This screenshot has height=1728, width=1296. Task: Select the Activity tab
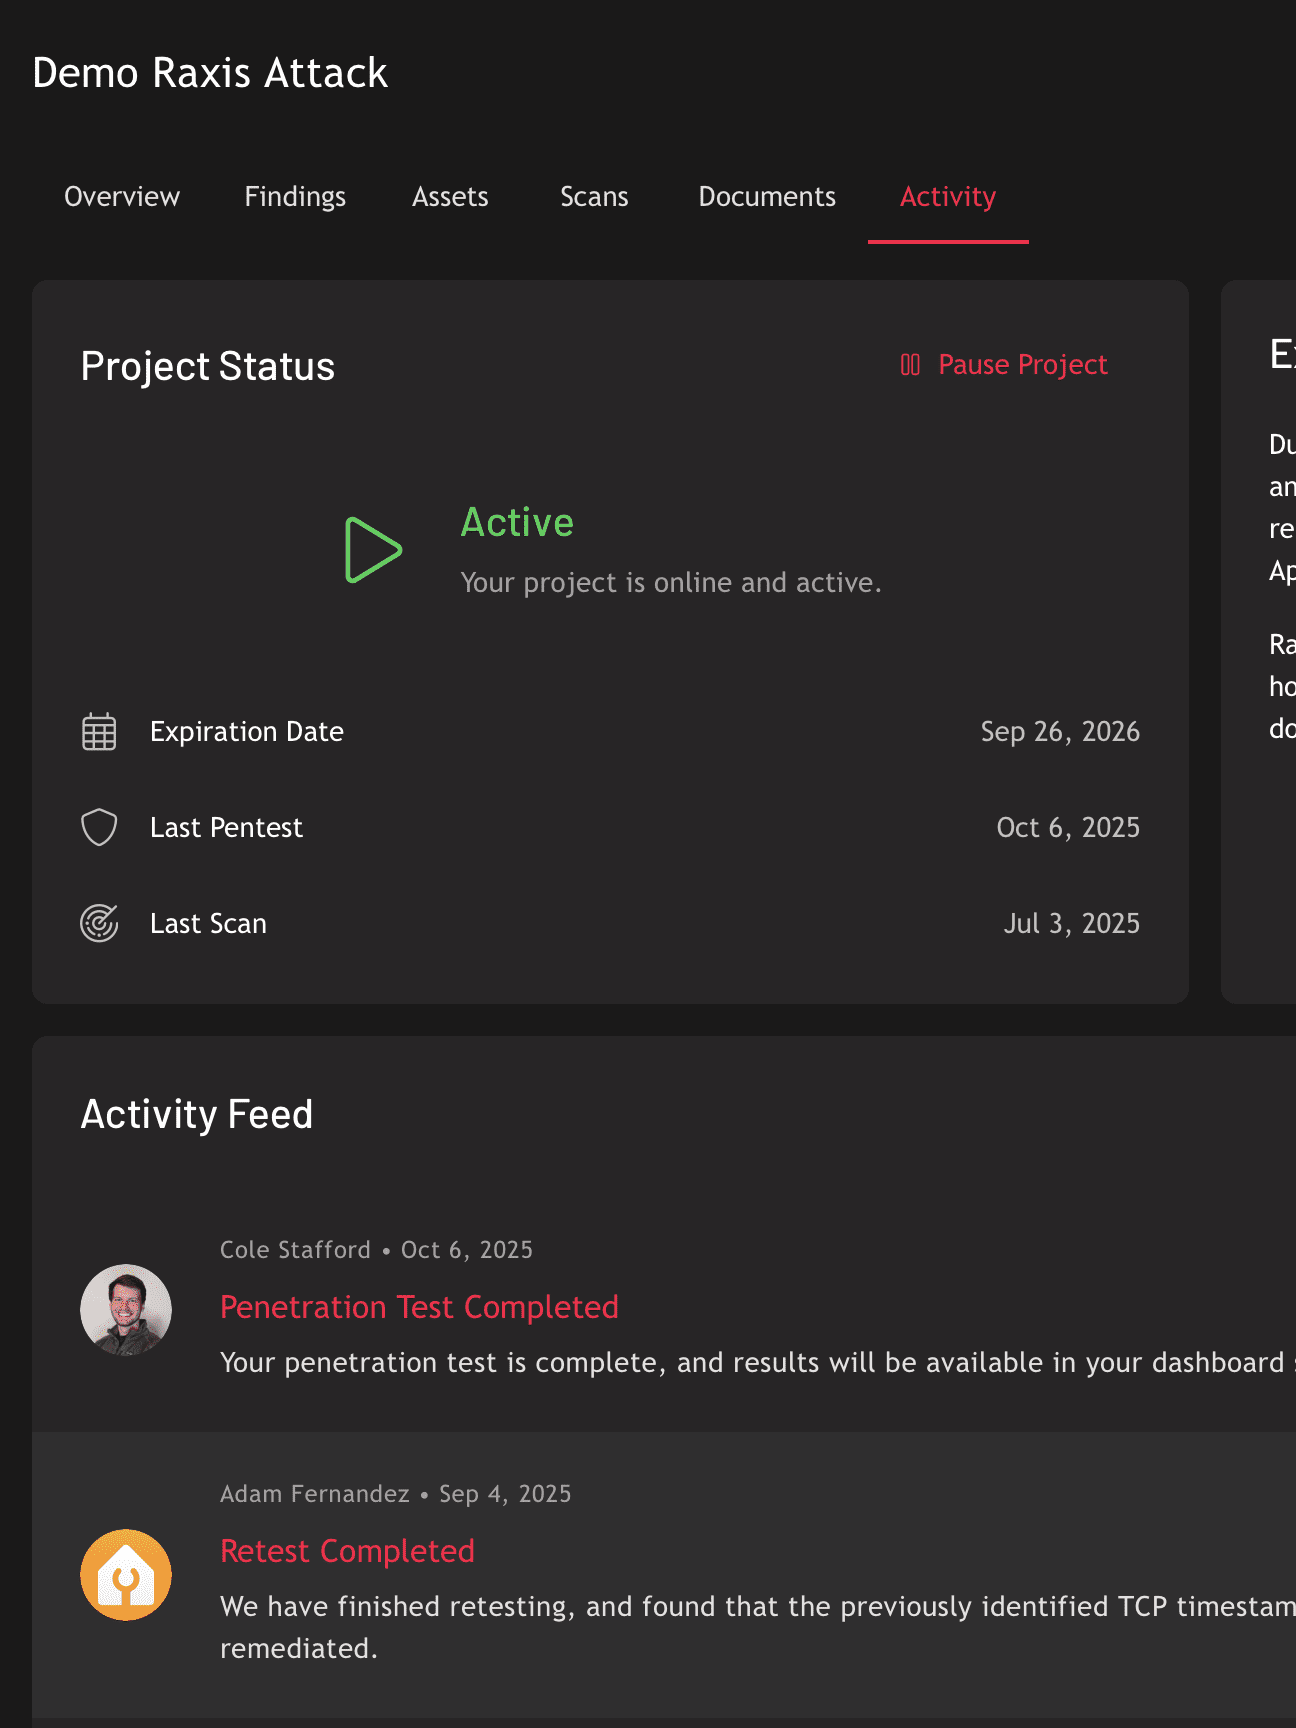point(948,197)
